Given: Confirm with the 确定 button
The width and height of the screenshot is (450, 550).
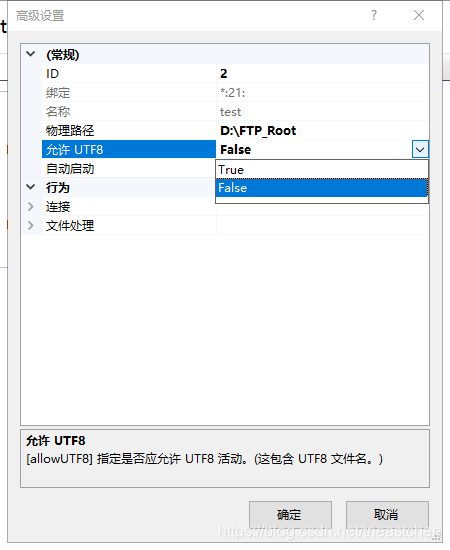Looking at the screenshot, I should [x=290, y=515].
